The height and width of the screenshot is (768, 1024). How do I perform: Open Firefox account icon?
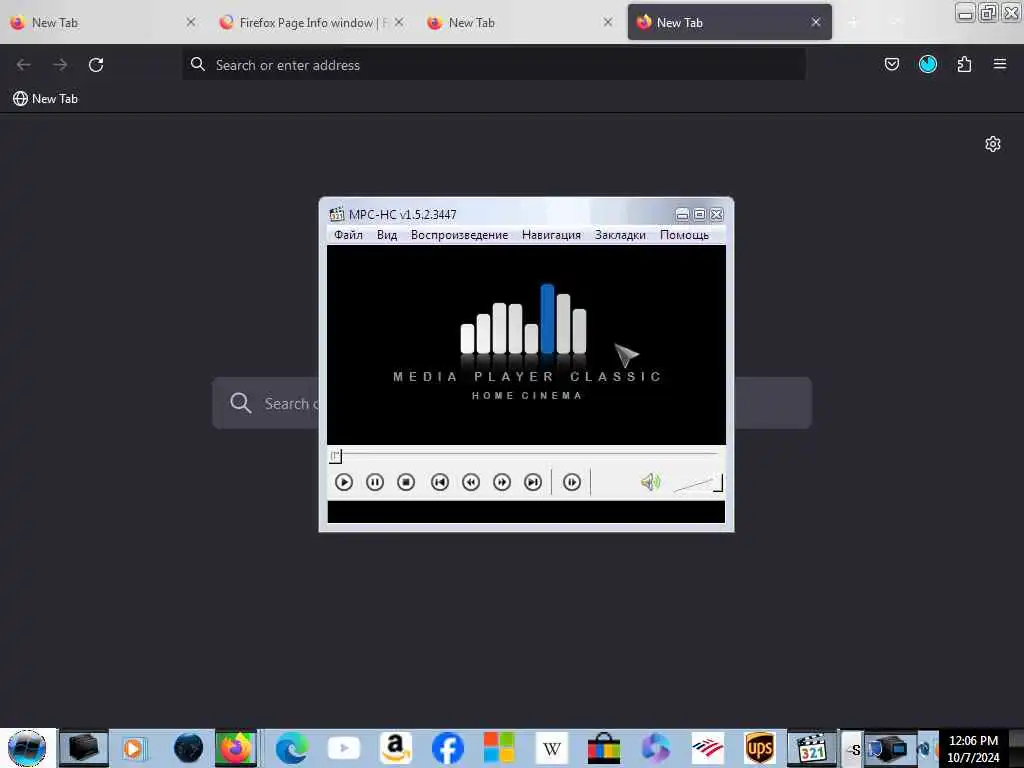(927, 64)
